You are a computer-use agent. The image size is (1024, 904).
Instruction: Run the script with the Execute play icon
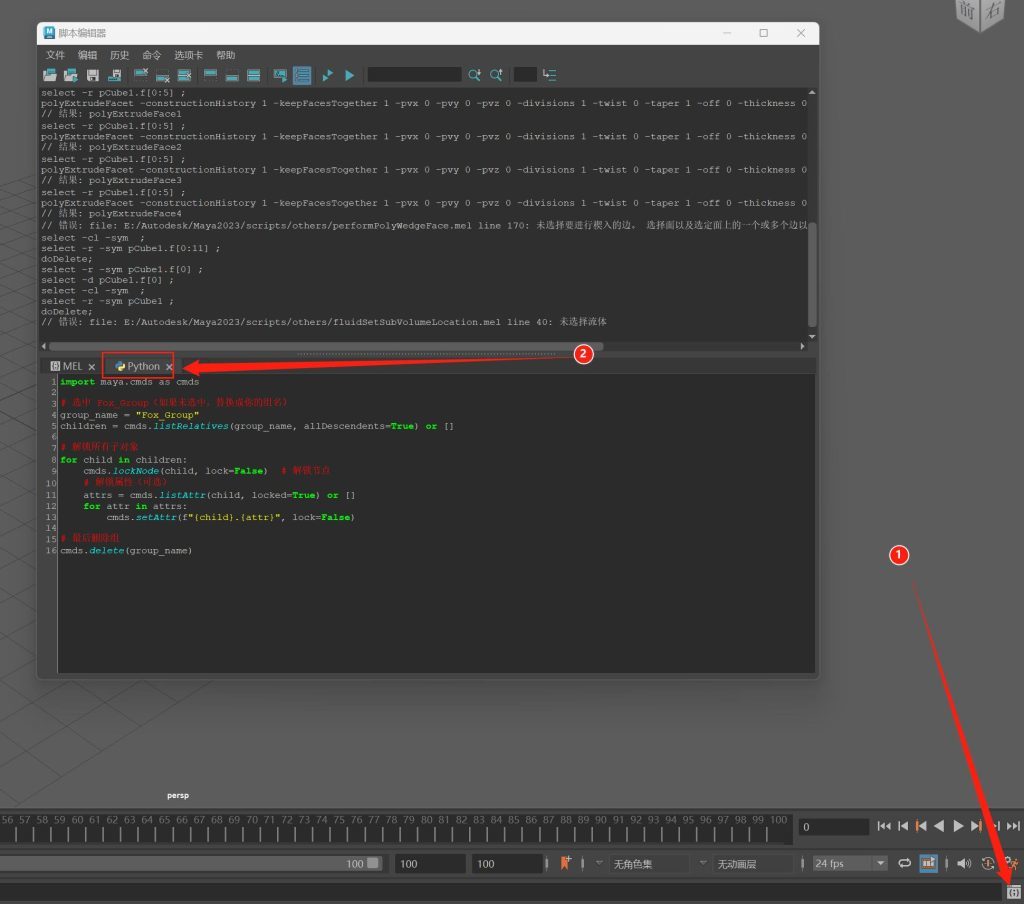[x=349, y=75]
